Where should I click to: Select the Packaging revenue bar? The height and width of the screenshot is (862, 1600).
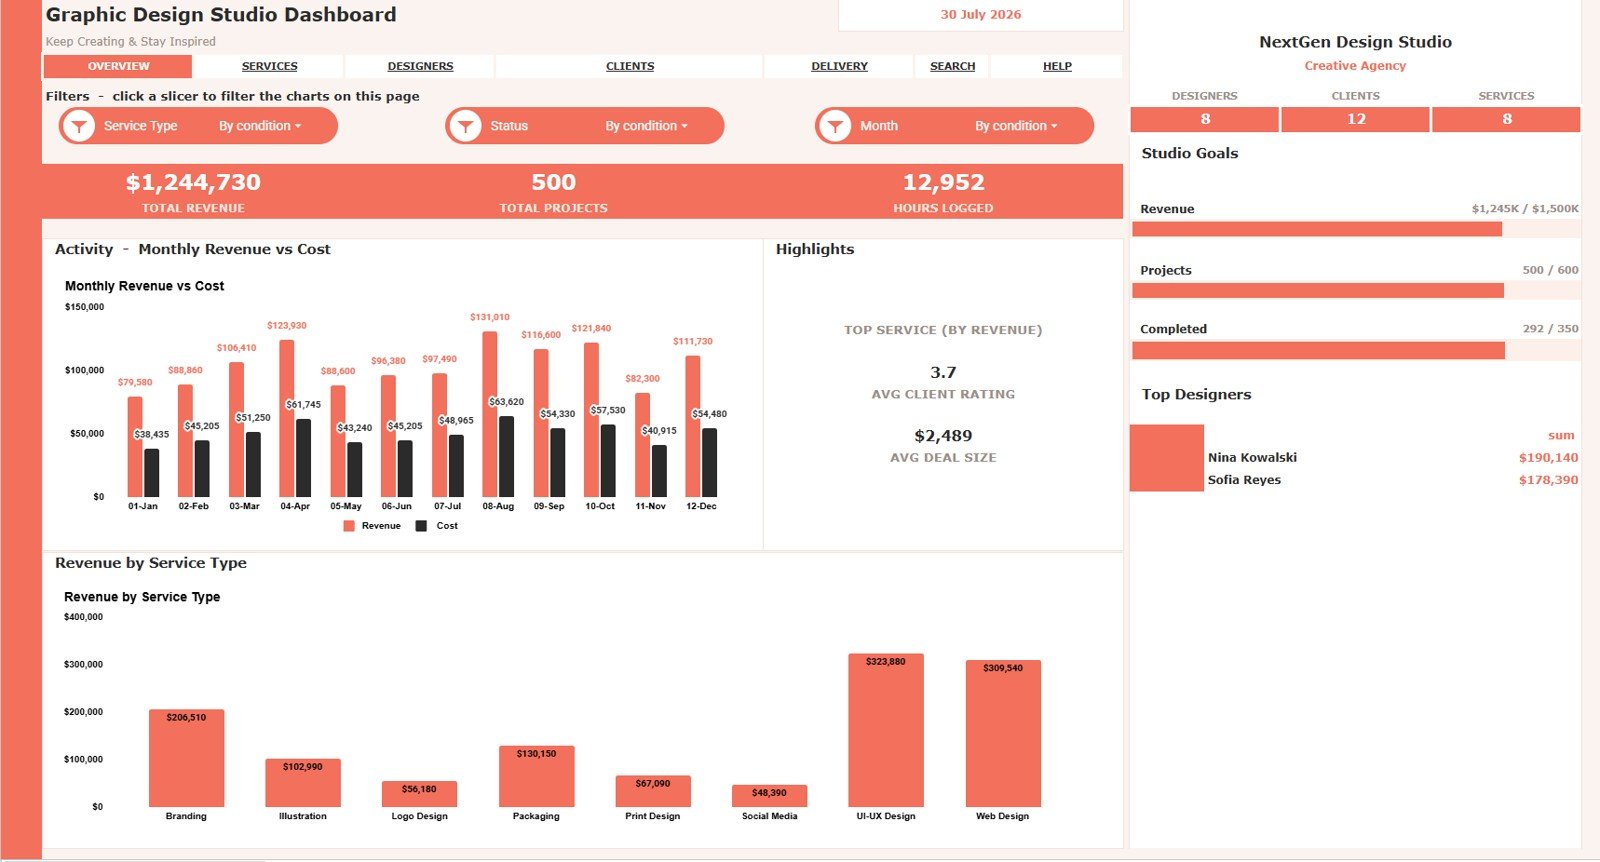[536, 776]
